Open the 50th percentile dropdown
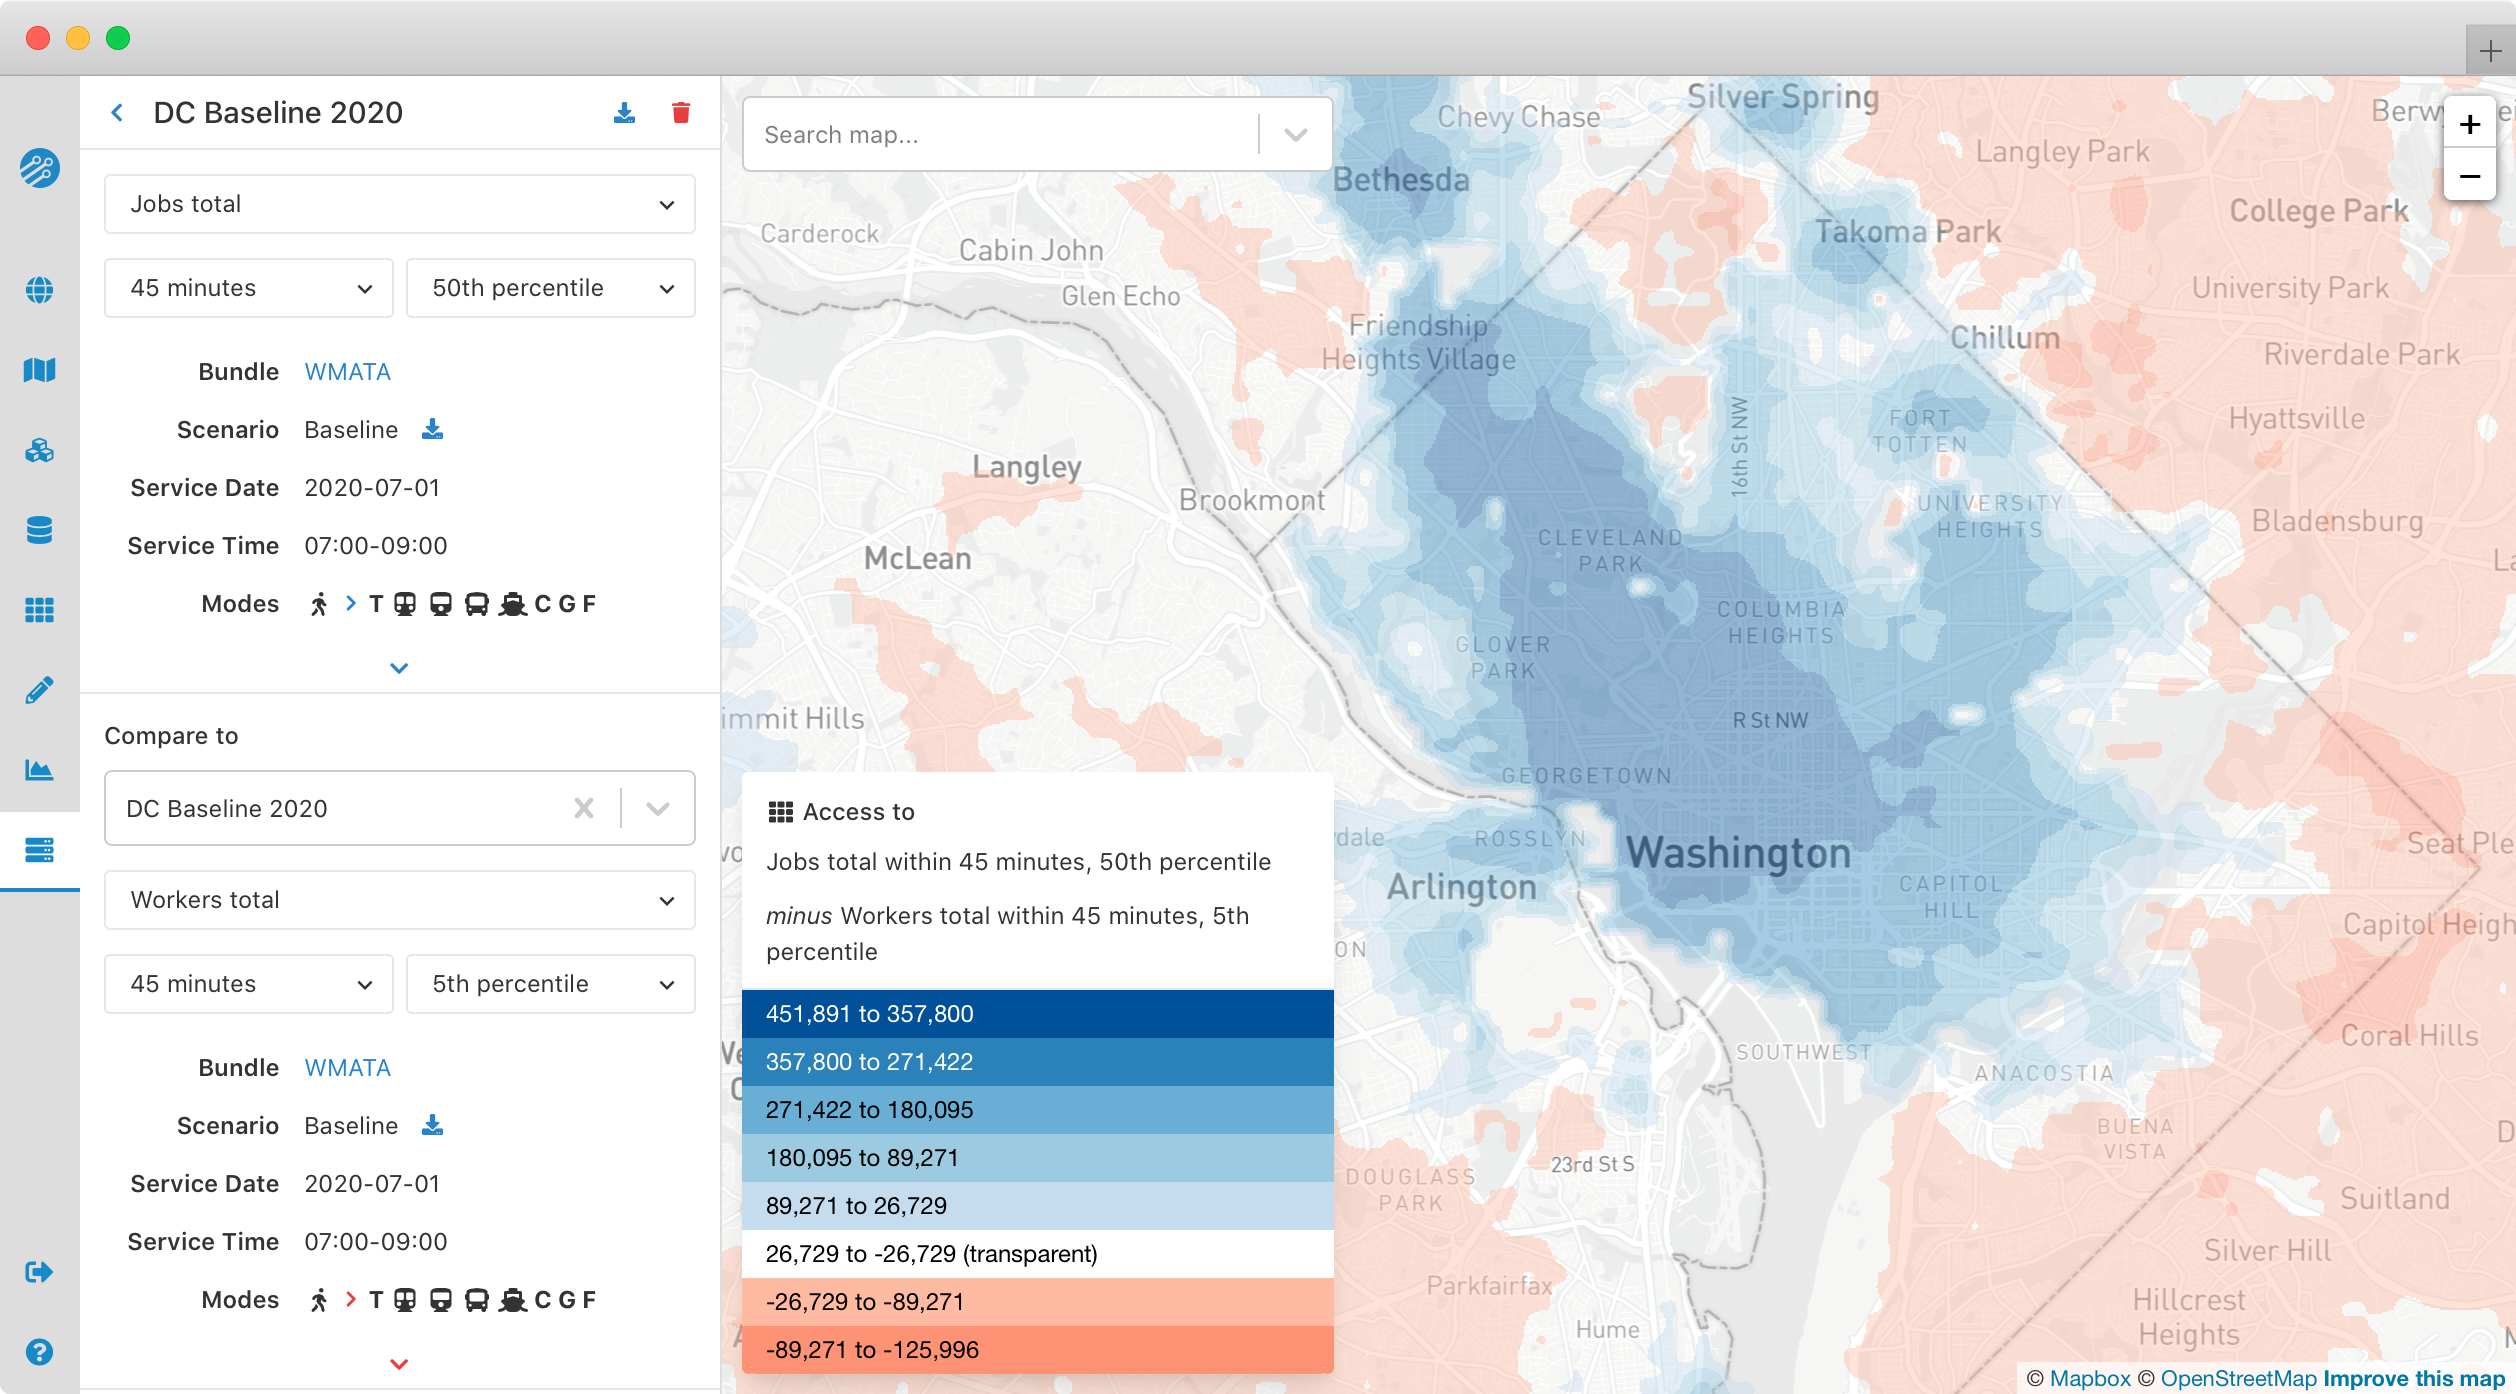The height and width of the screenshot is (1394, 2516). pos(551,288)
